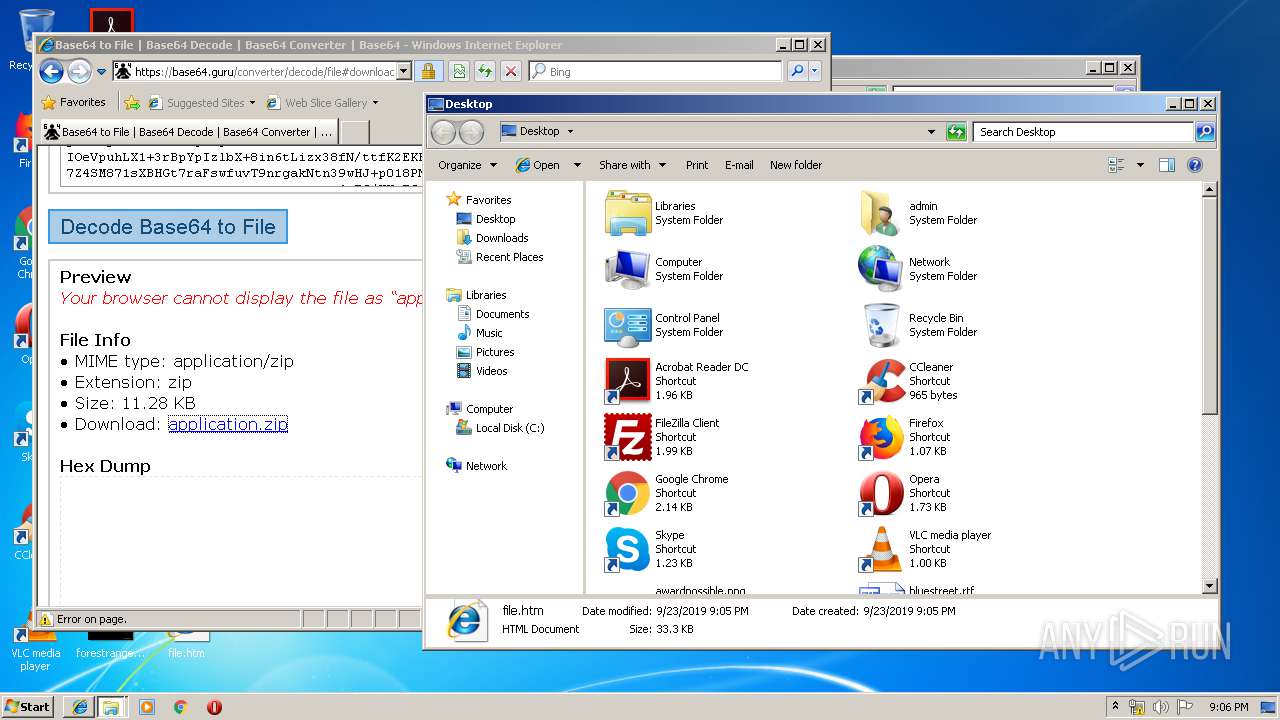
Task: Show hidden system tray icons
Action: pos(1115,707)
